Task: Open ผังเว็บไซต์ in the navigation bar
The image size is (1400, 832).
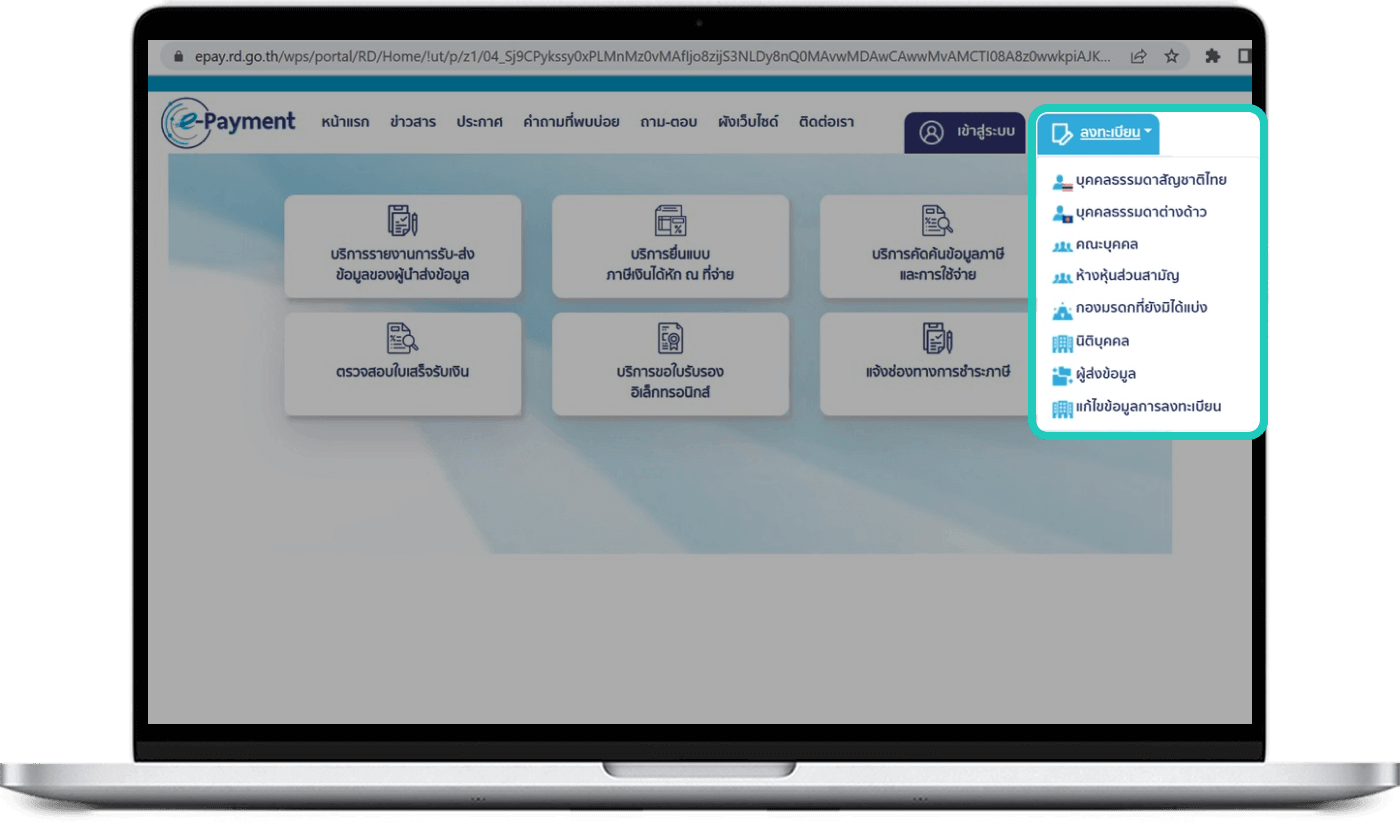Action: [748, 122]
